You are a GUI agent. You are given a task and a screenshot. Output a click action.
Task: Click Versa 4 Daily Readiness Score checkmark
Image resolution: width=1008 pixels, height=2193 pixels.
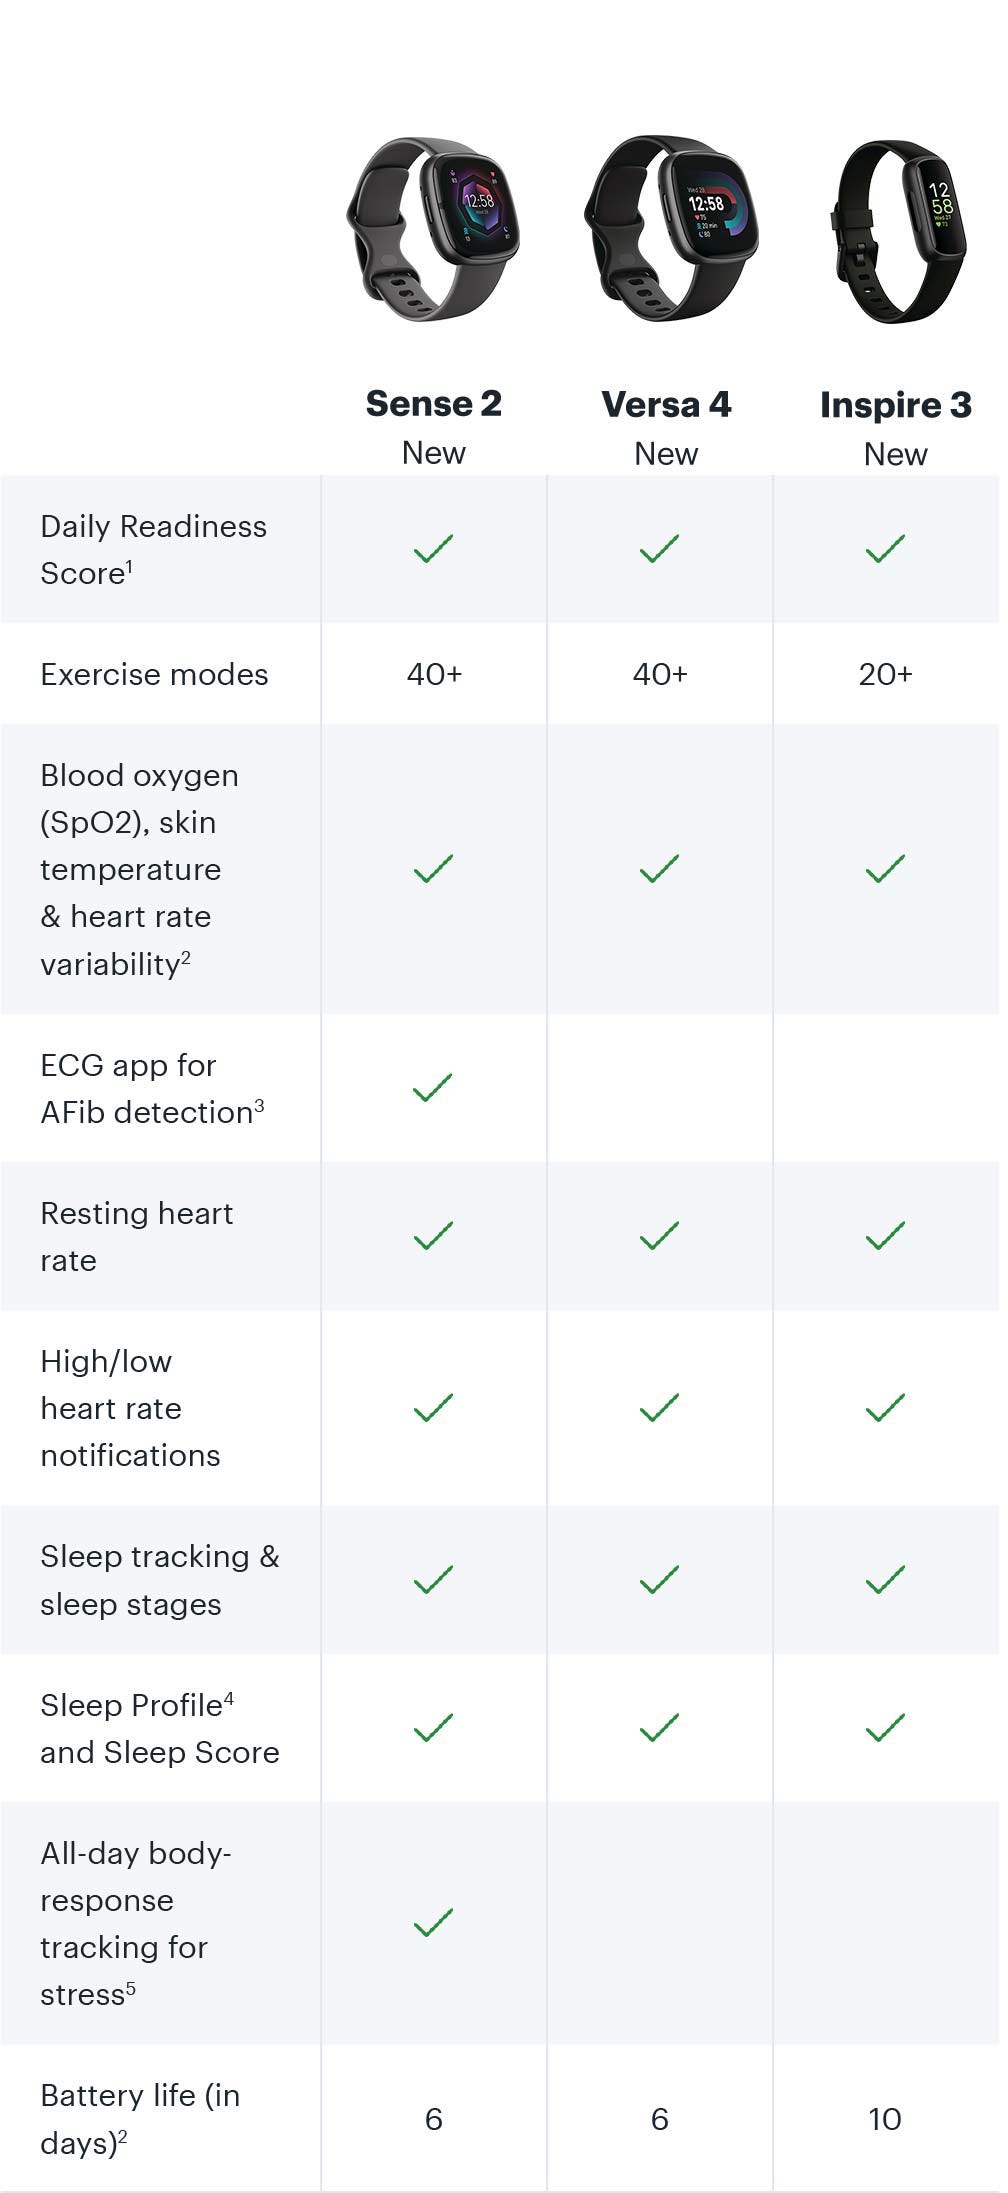coord(659,549)
